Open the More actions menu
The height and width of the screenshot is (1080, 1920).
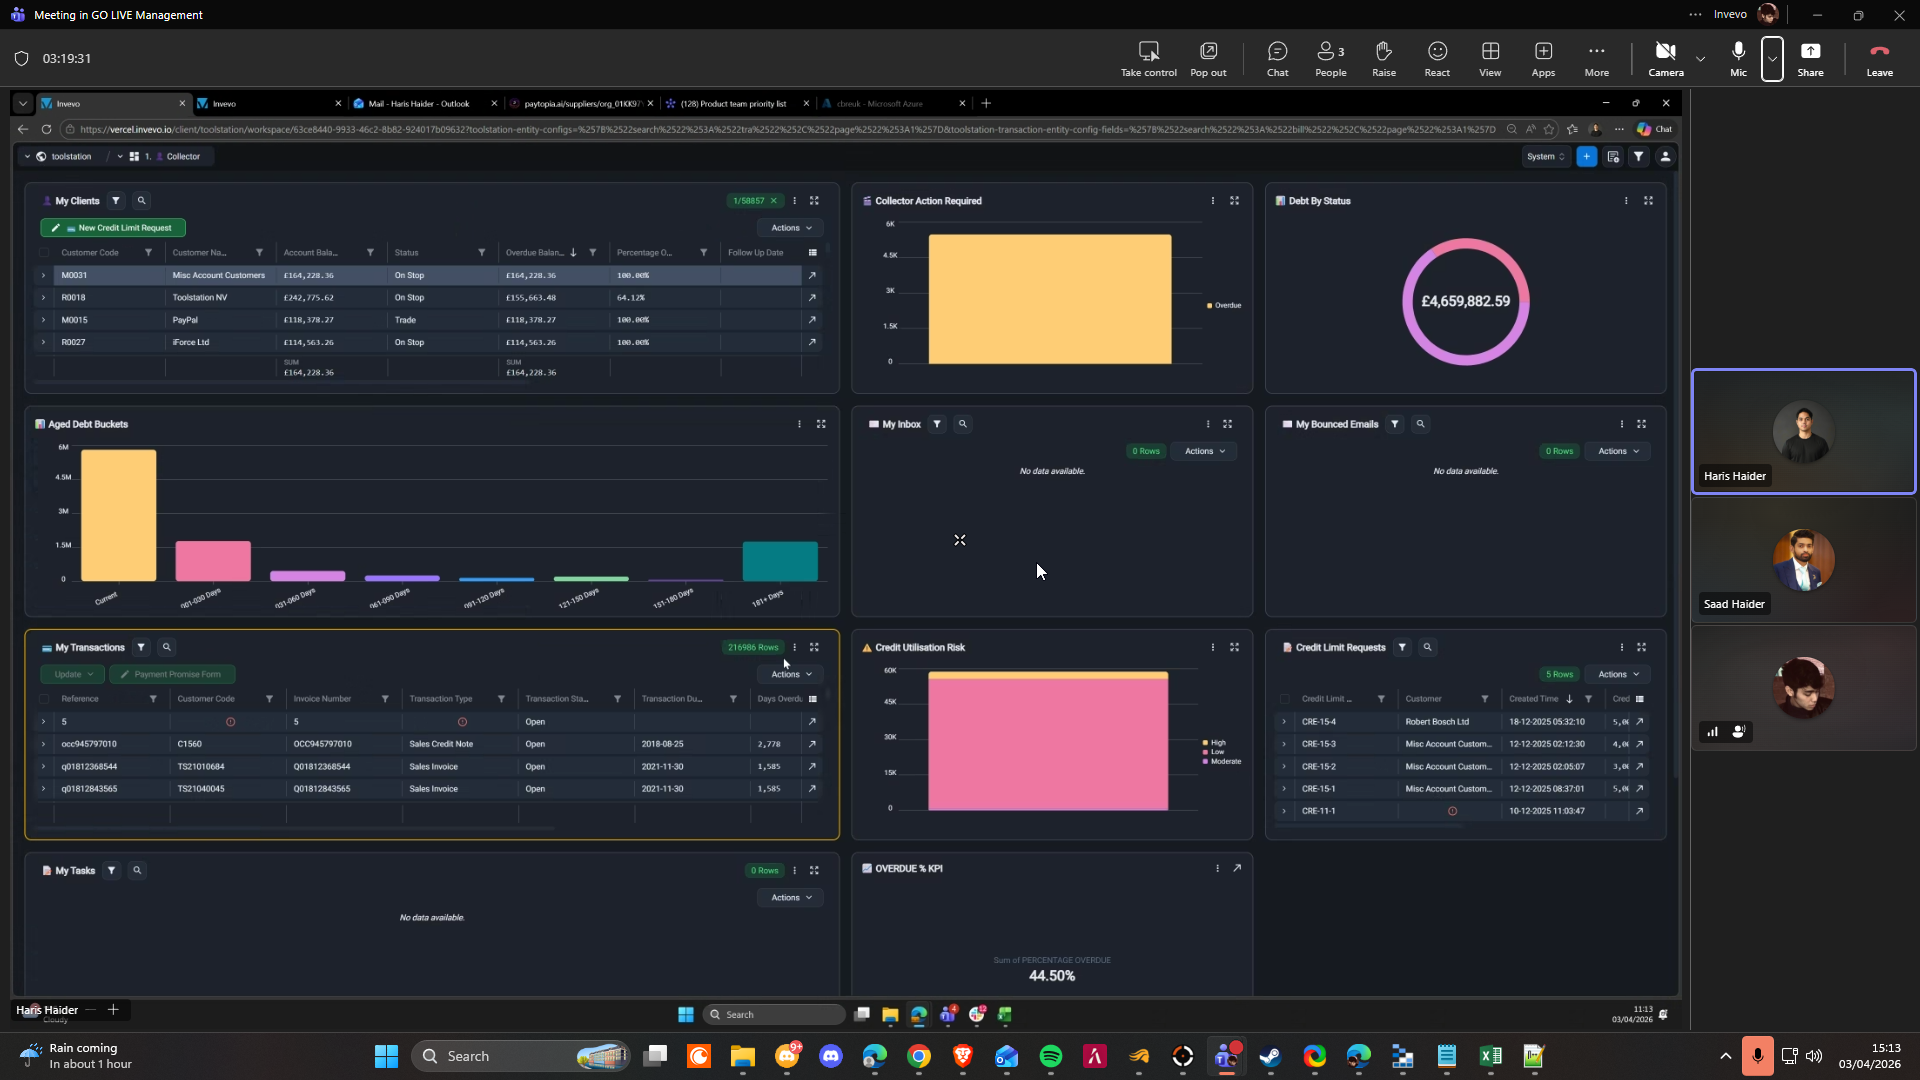[x=1596, y=58]
